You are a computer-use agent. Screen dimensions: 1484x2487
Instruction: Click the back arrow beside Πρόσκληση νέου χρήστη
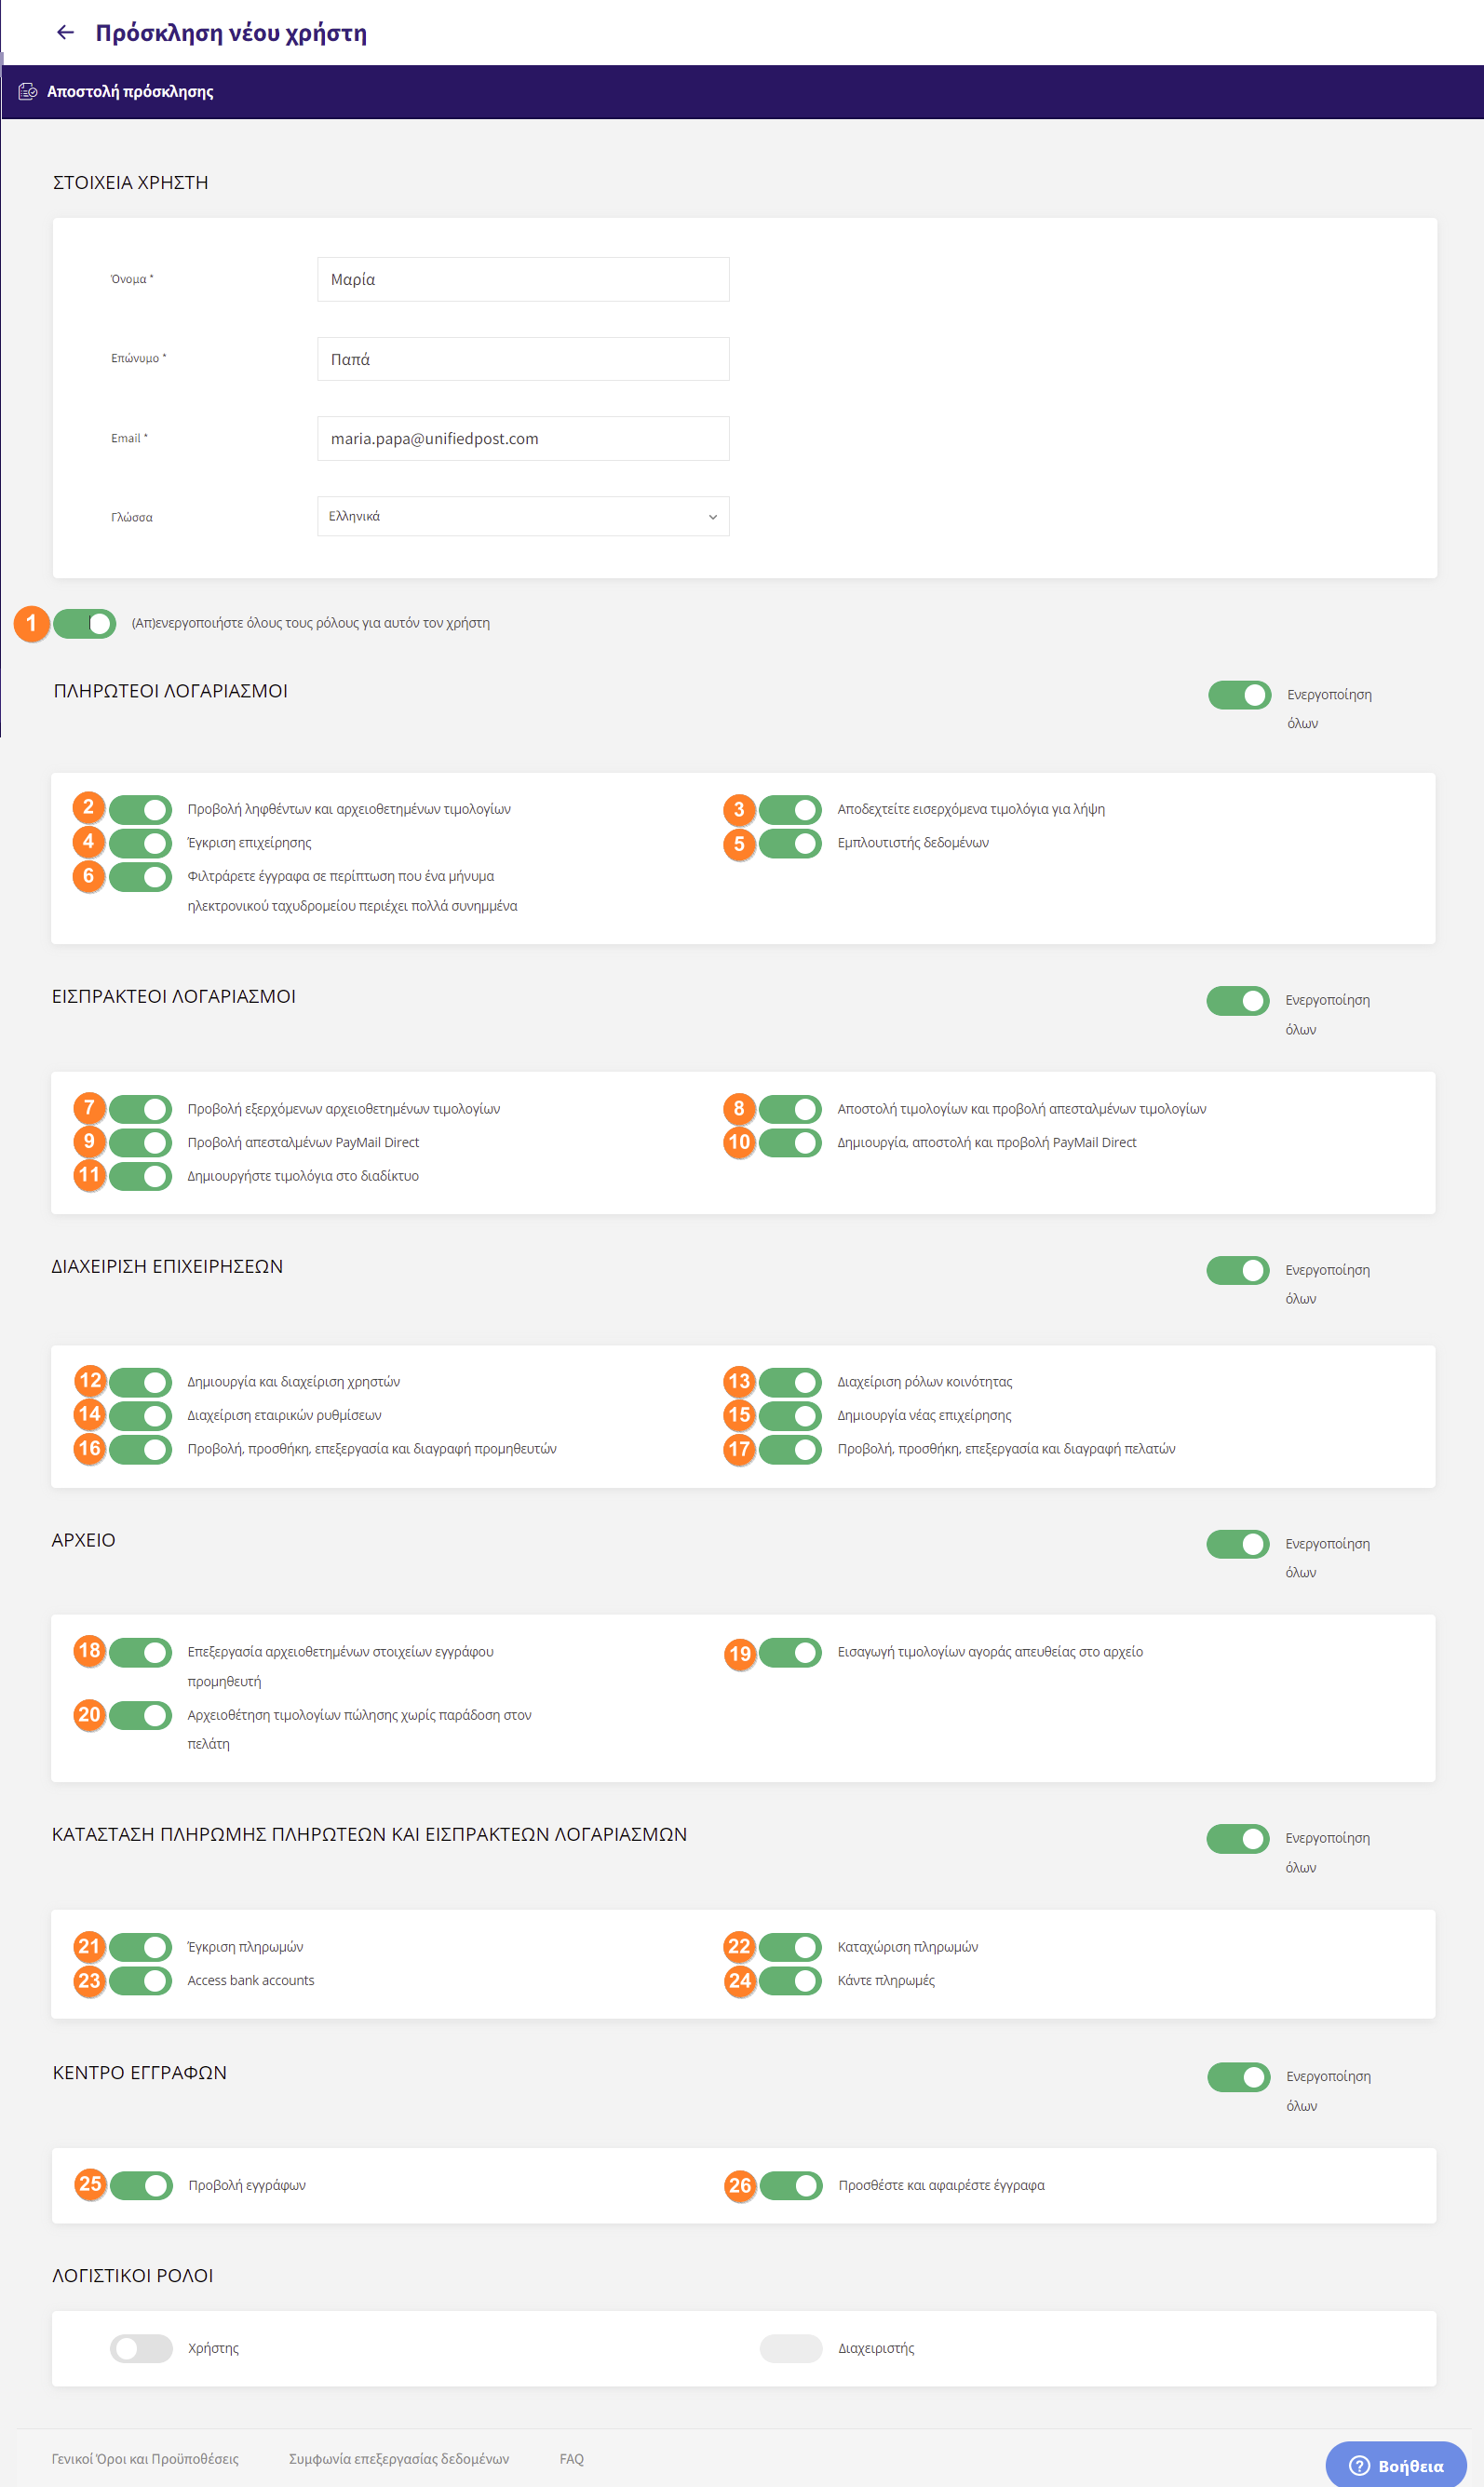tap(66, 33)
